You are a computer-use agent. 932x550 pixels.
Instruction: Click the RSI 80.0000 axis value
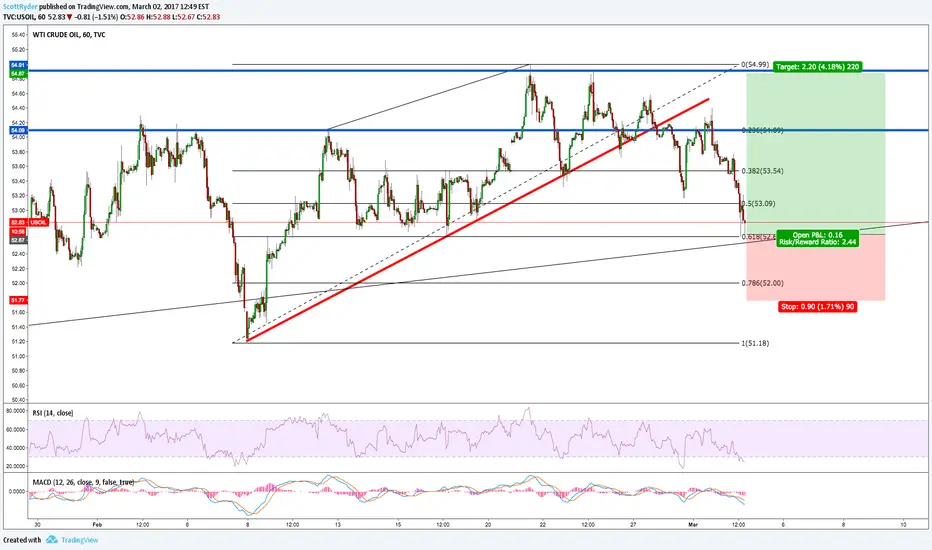click(x=15, y=411)
